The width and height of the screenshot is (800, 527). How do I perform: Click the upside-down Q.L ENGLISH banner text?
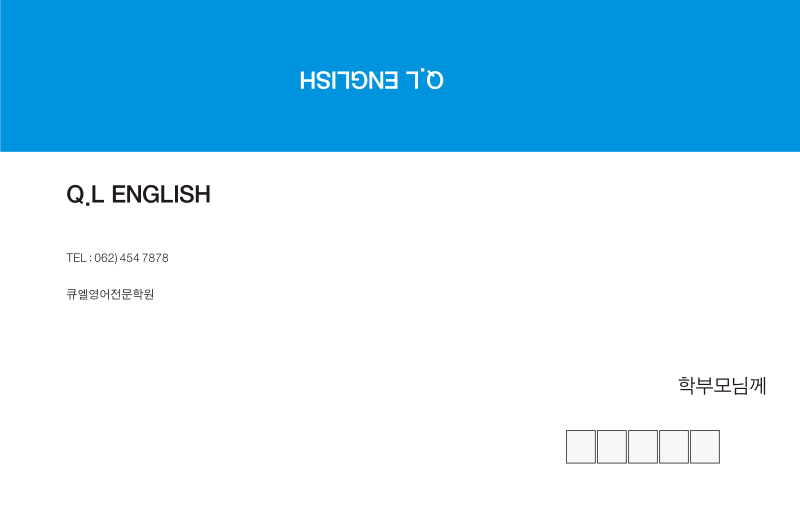click(371, 80)
